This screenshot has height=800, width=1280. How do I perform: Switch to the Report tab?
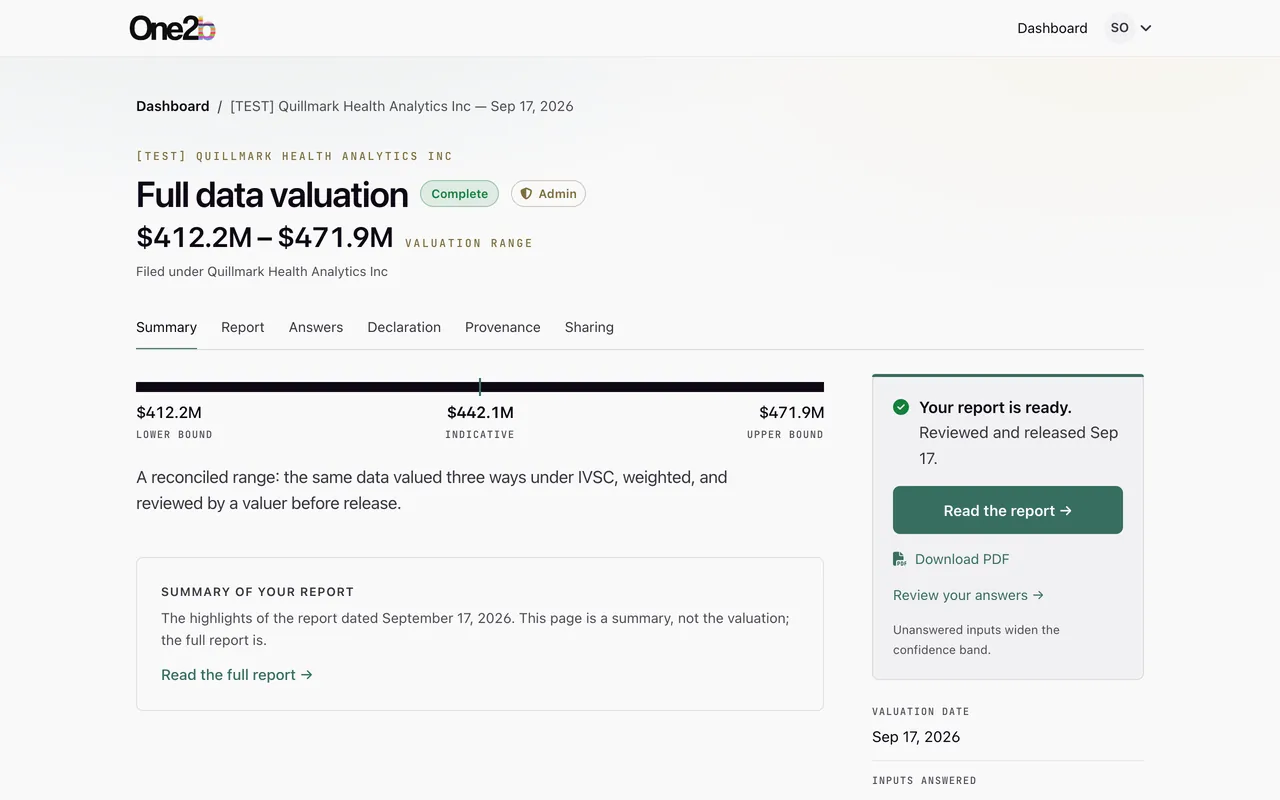pyautogui.click(x=243, y=327)
